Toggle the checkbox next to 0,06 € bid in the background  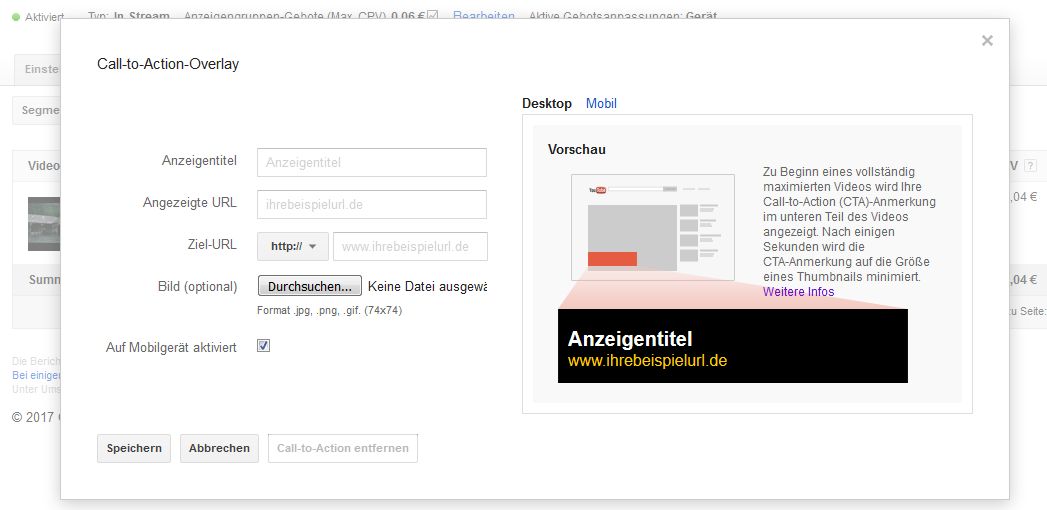[433, 15]
